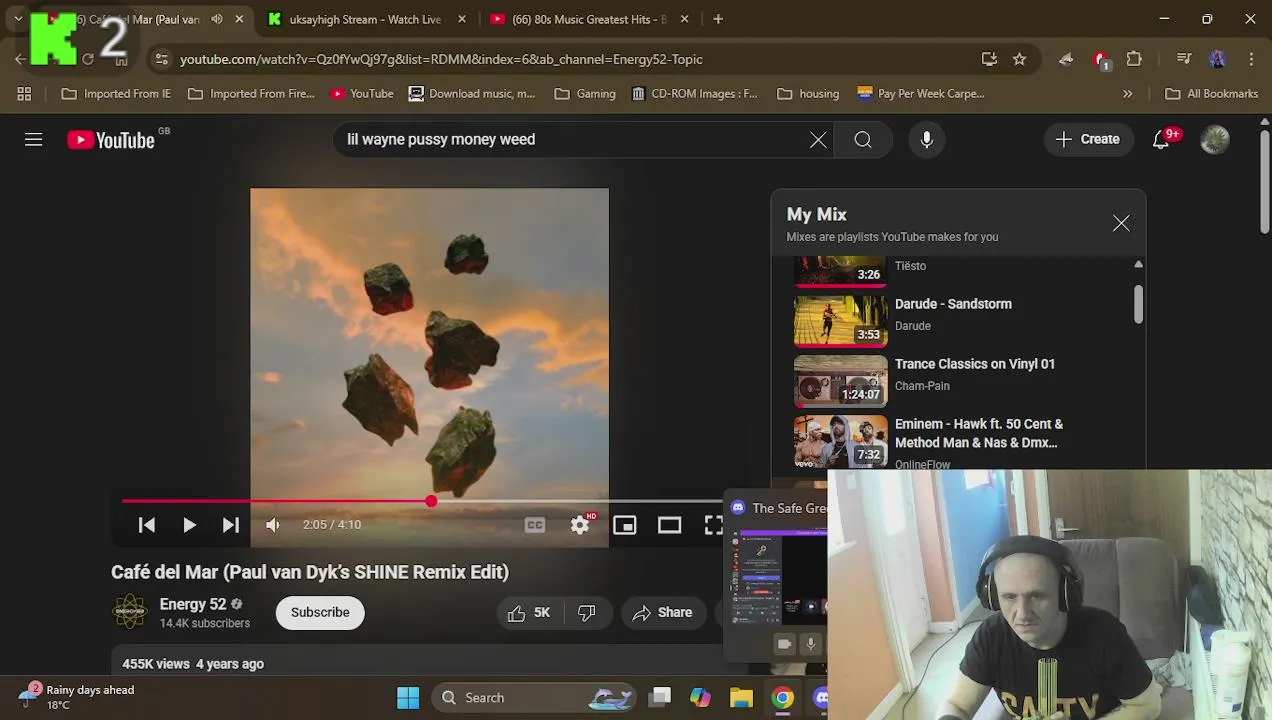Like this video
The width and height of the screenshot is (1272, 720).
click(x=529, y=613)
